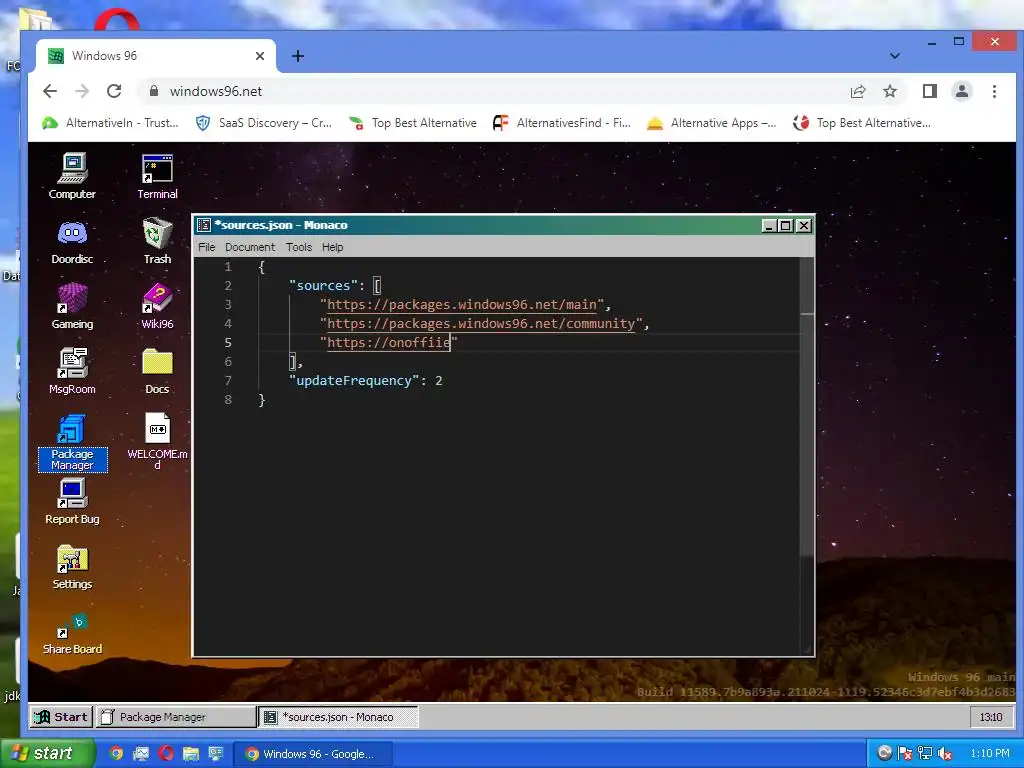1024x768 pixels.
Task: Launch the Report Bug icon
Action: pyautogui.click(x=72, y=501)
